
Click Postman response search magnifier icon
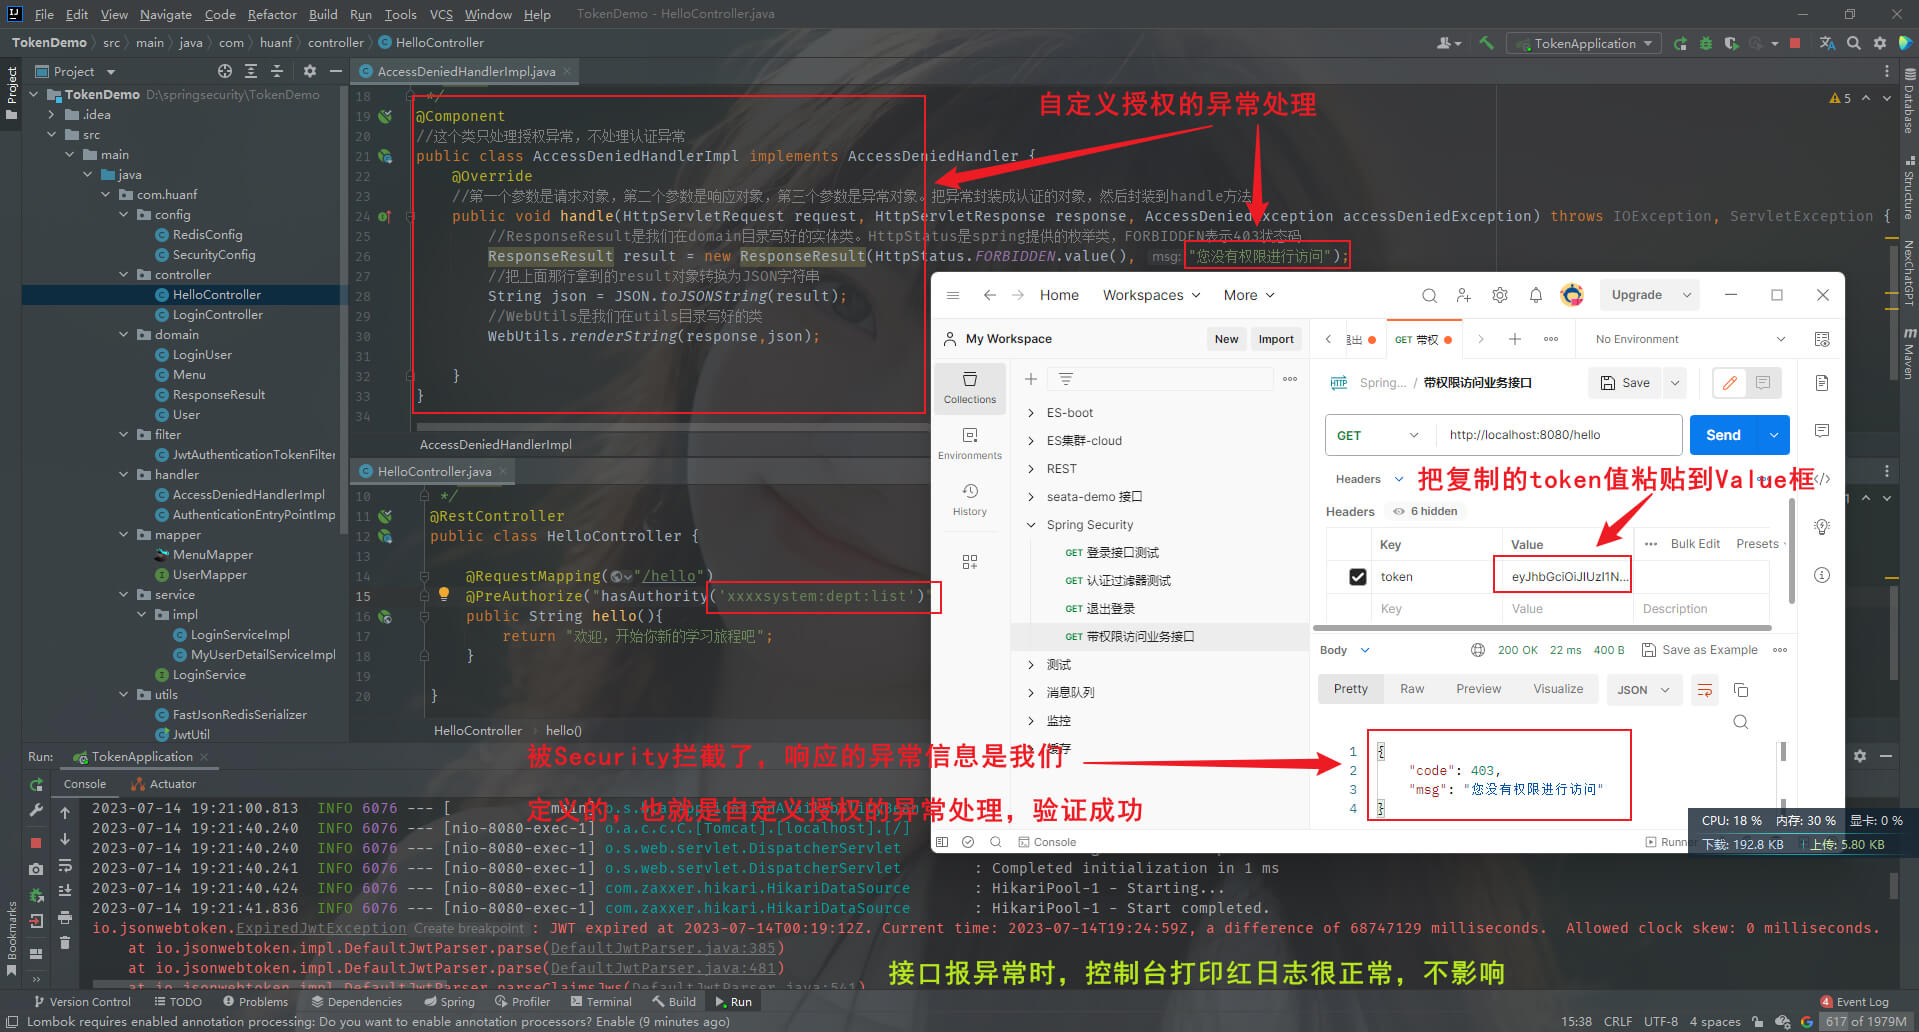click(x=1741, y=722)
